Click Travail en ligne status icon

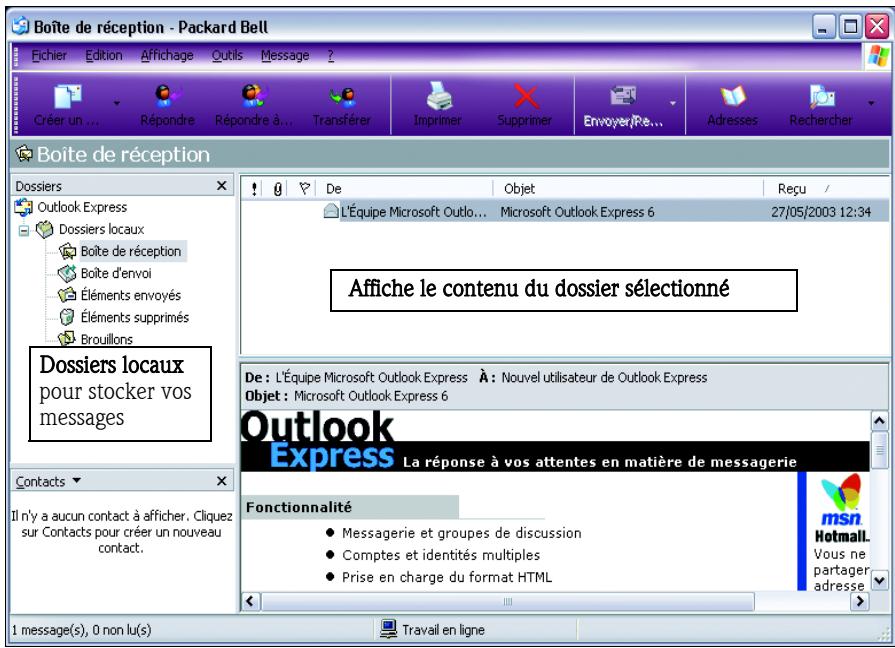389,629
